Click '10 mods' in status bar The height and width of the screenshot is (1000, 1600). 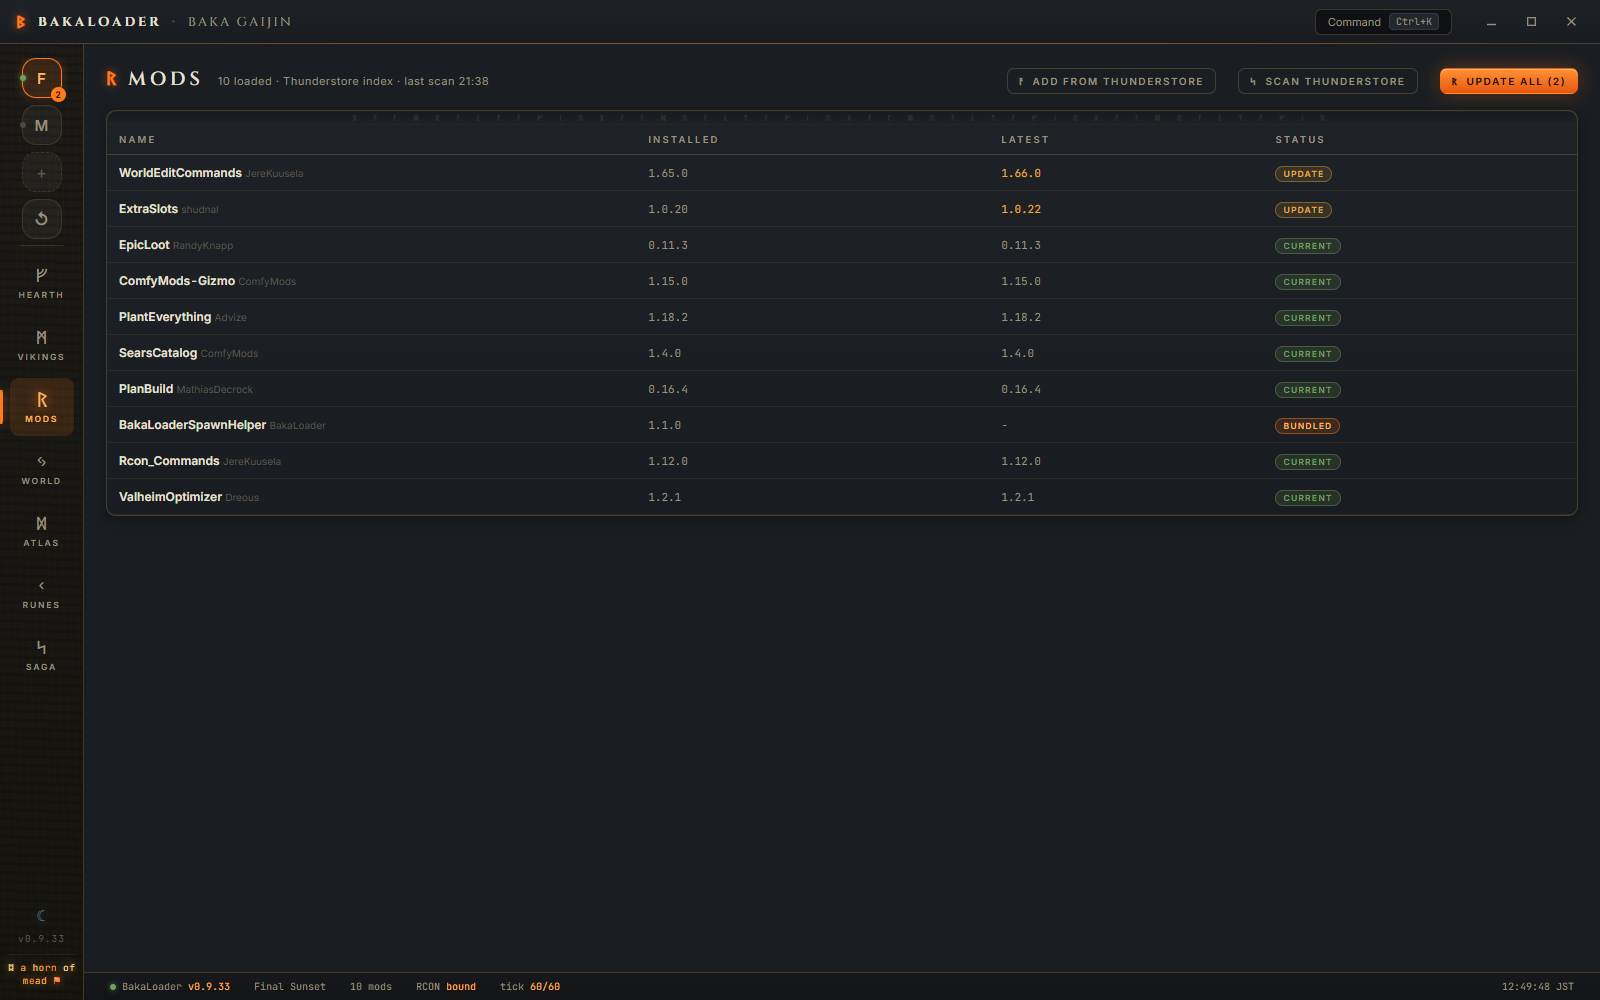tap(371, 987)
